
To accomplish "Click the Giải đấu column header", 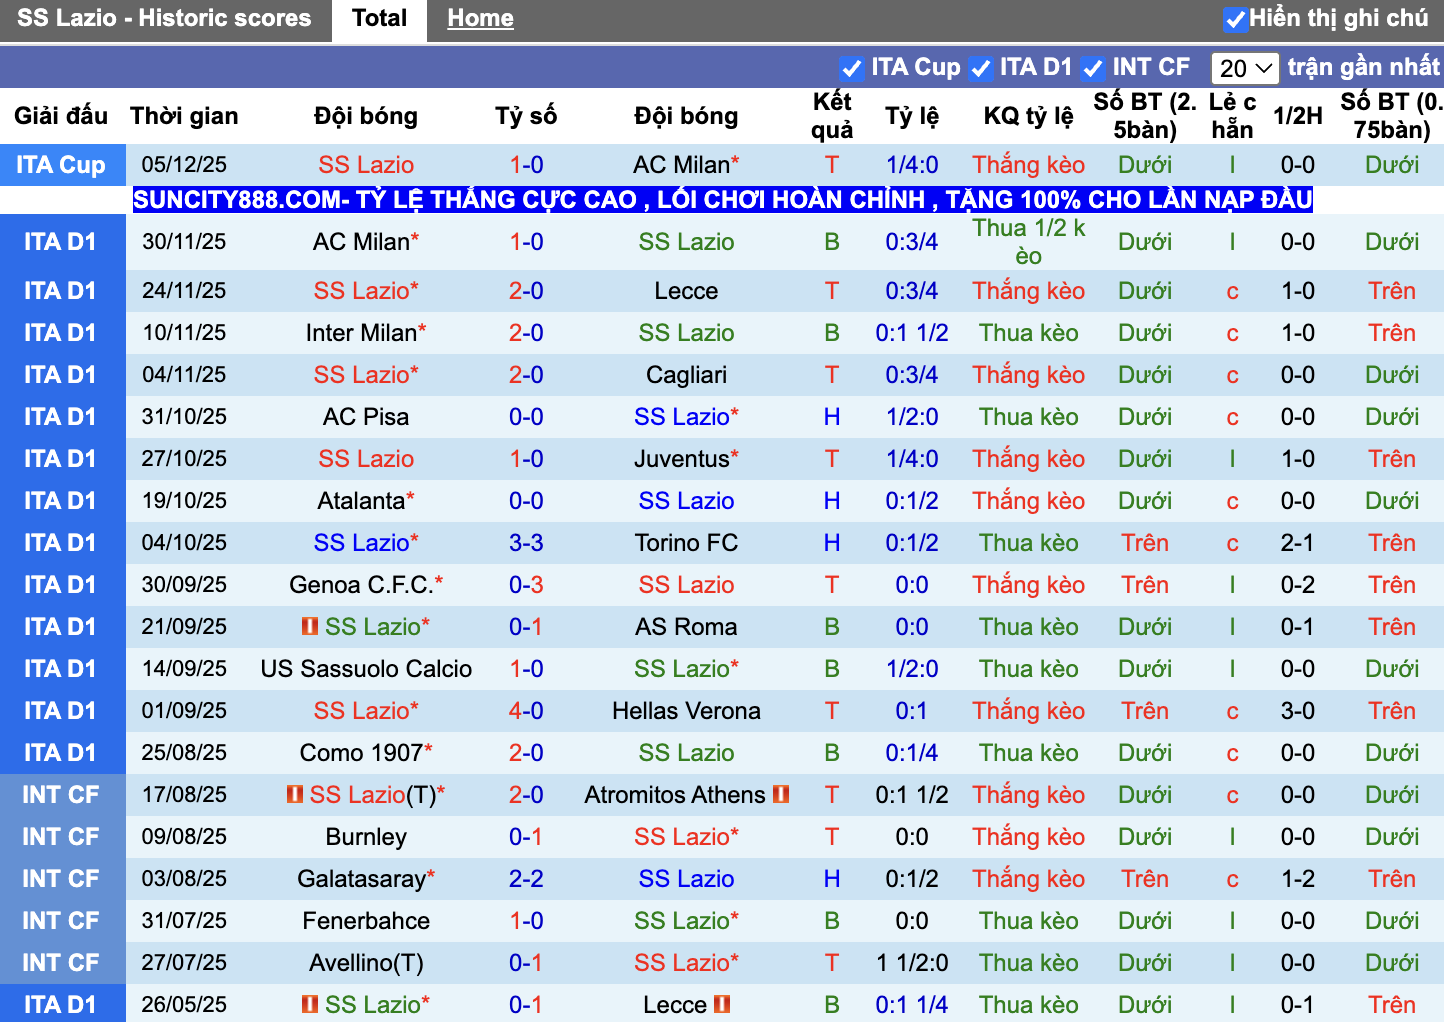I will (x=61, y=116).
